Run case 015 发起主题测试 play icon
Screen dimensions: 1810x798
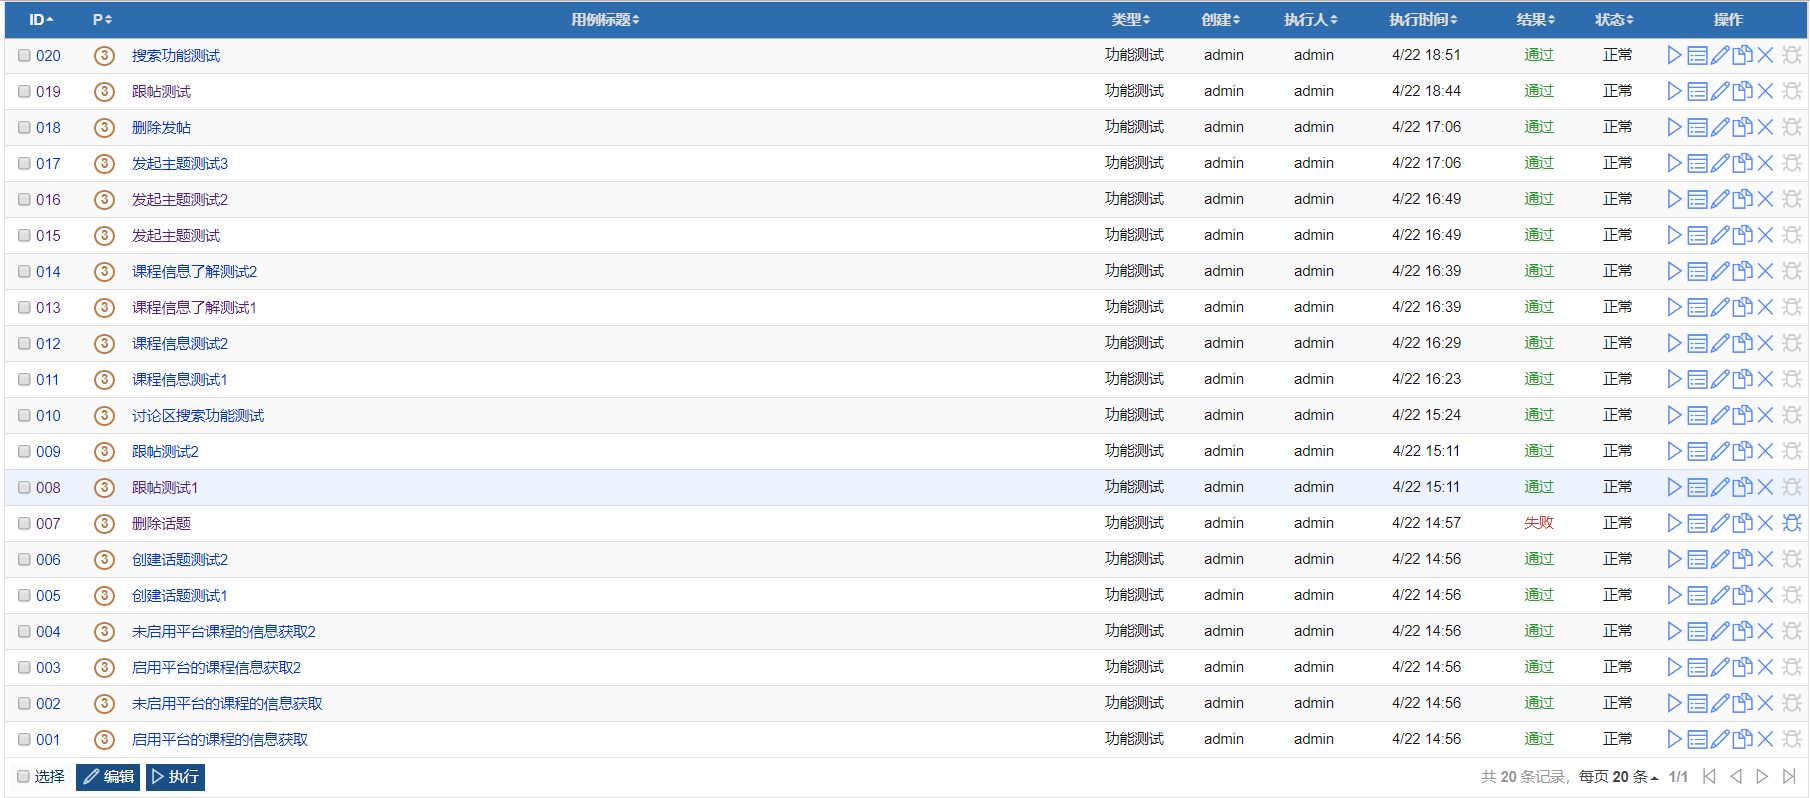coord(1674,236)
